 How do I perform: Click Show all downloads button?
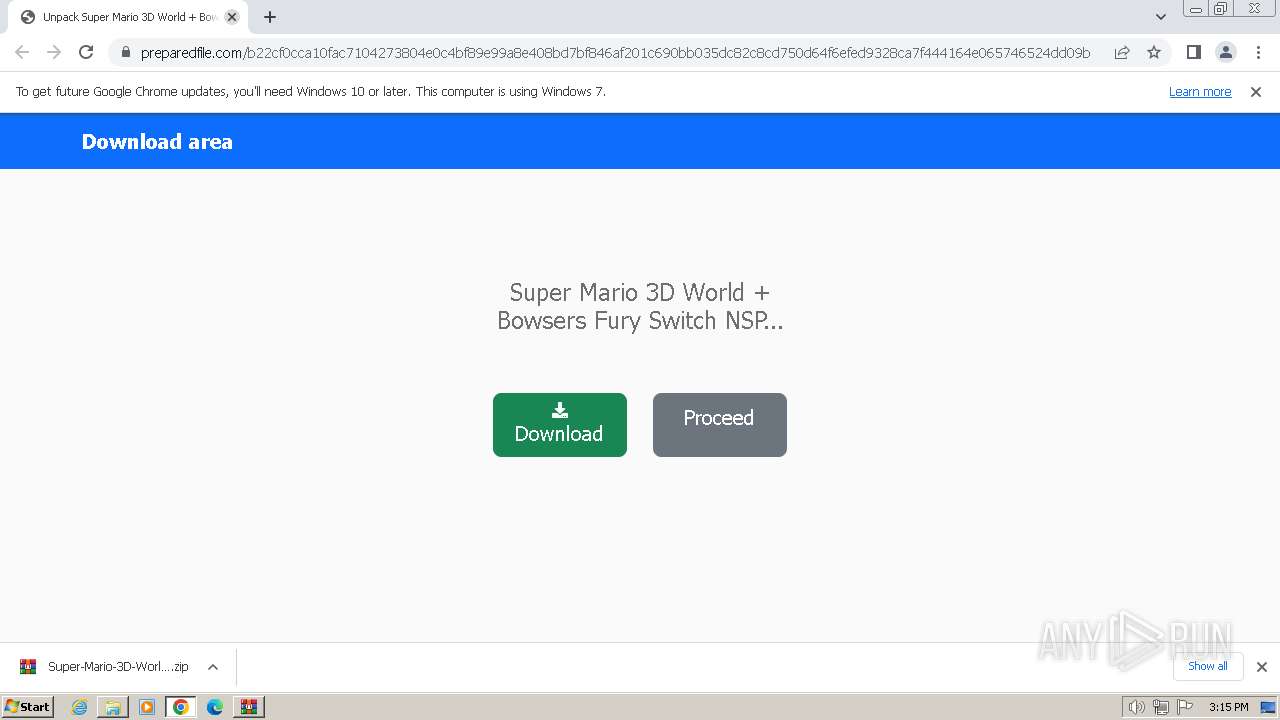[x=1208, y=666]
